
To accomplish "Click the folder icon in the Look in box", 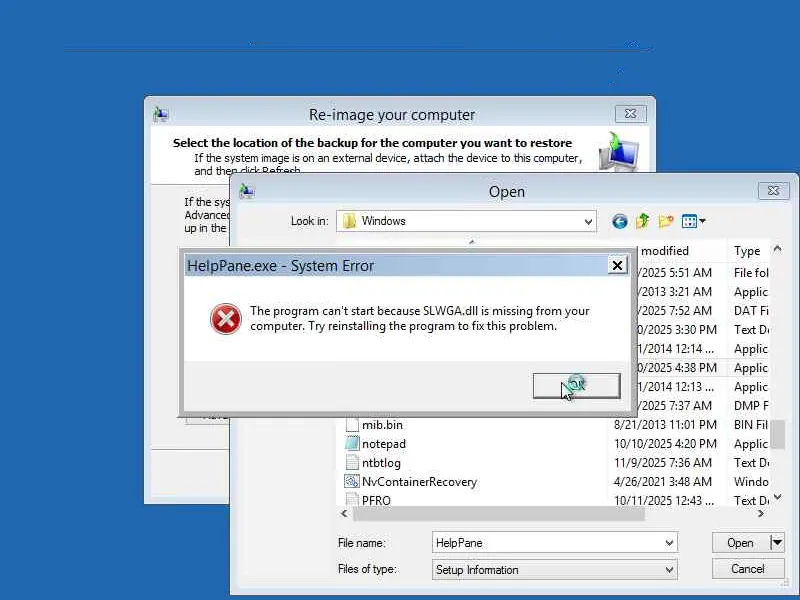I will [x=349, y=221].
